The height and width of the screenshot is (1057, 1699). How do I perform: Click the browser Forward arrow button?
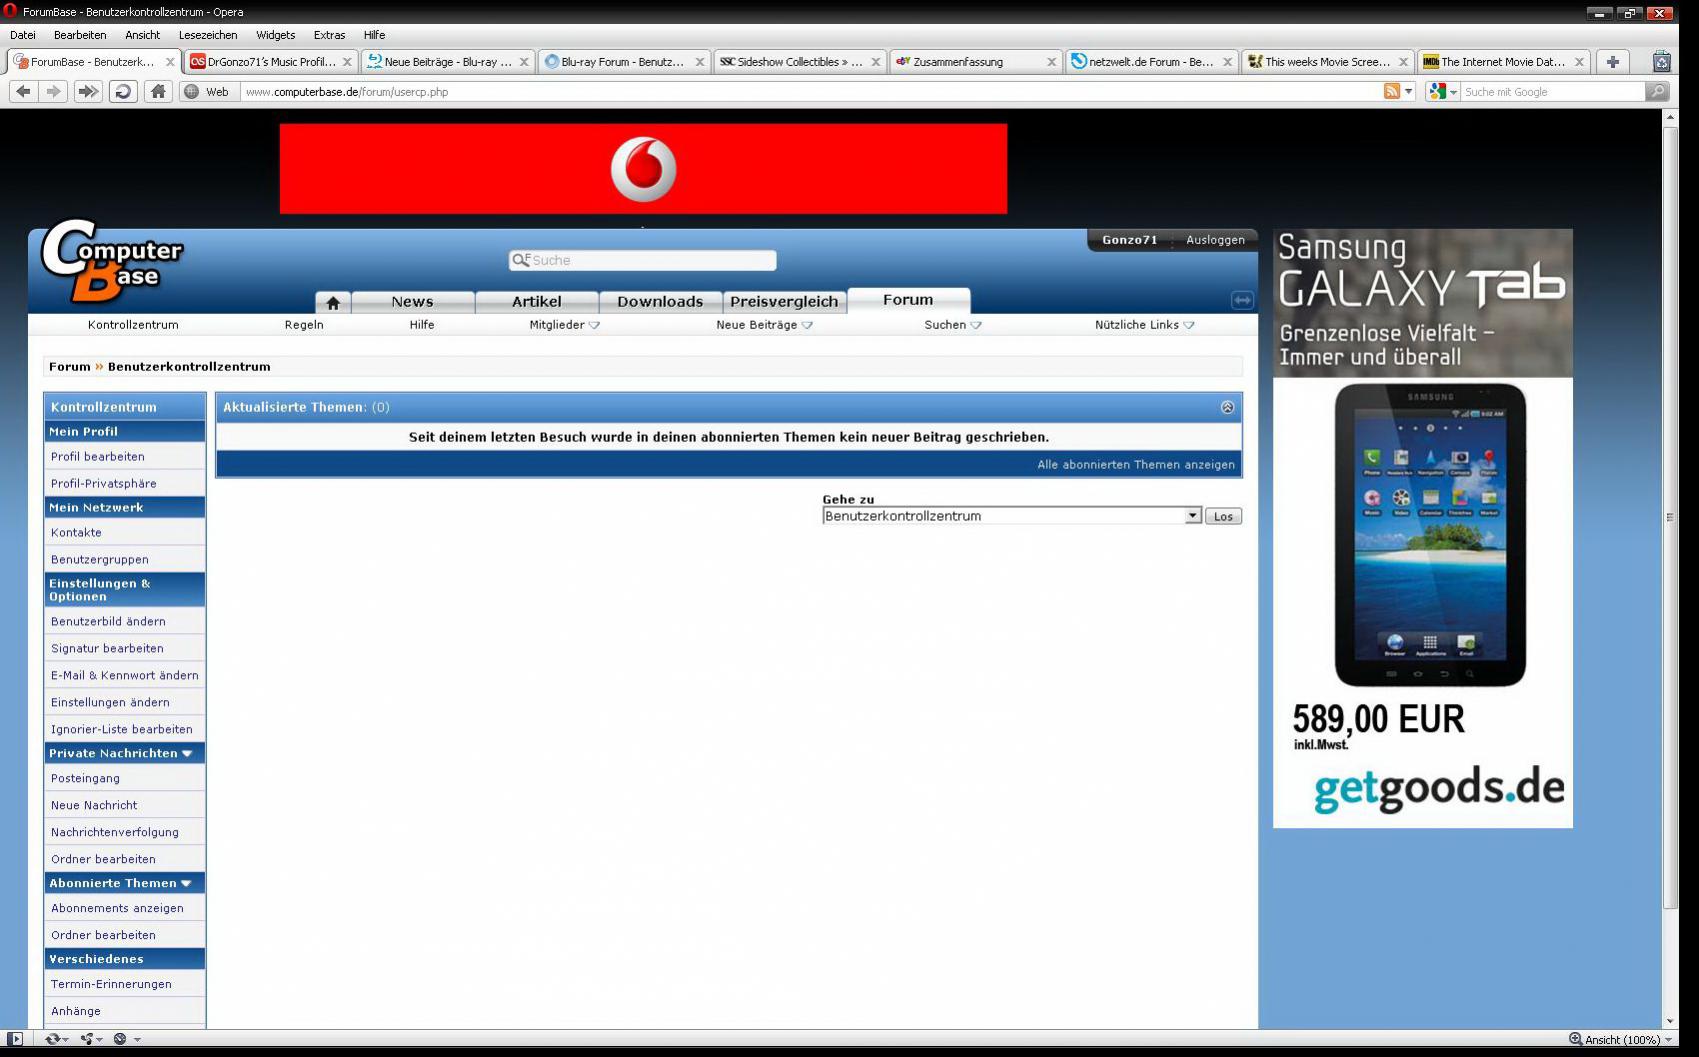(54, 91)
